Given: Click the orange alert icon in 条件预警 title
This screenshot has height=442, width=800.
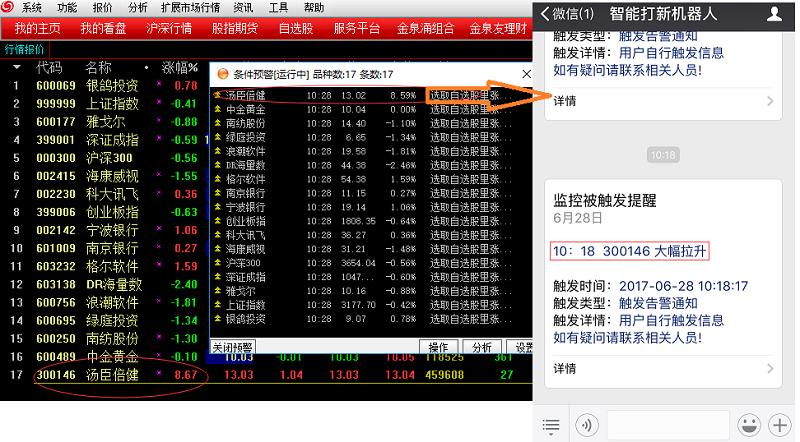Looking at the screenshot, I should [222, 75].
